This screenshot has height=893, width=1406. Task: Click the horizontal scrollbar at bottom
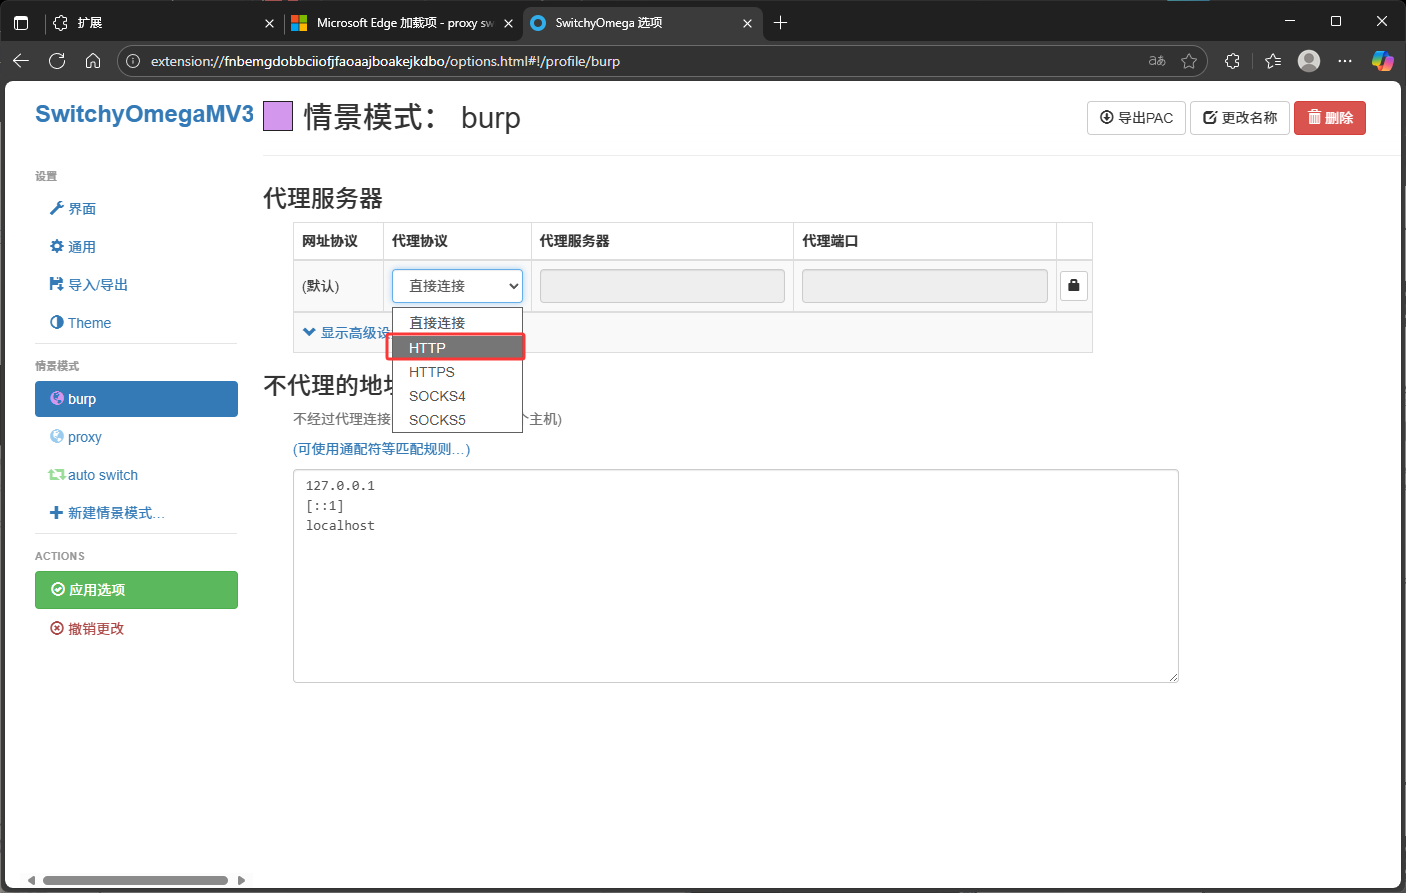135,881
